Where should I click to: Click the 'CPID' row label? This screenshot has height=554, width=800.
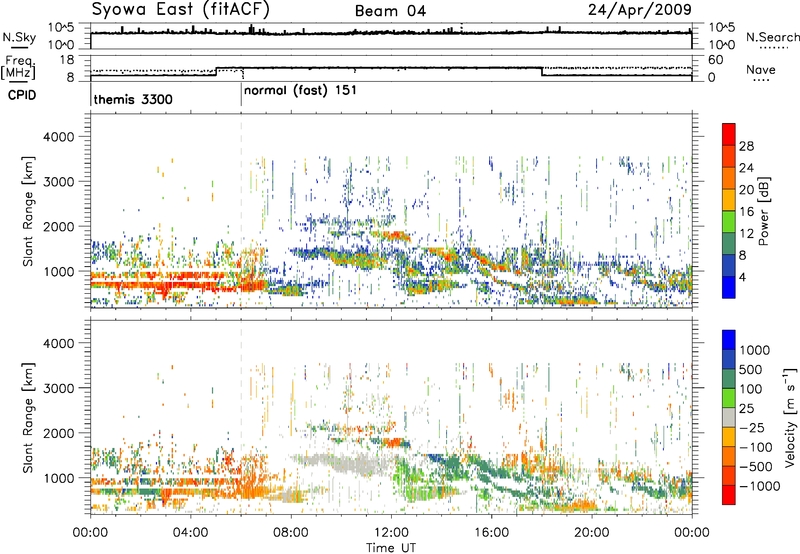[22, 95]
